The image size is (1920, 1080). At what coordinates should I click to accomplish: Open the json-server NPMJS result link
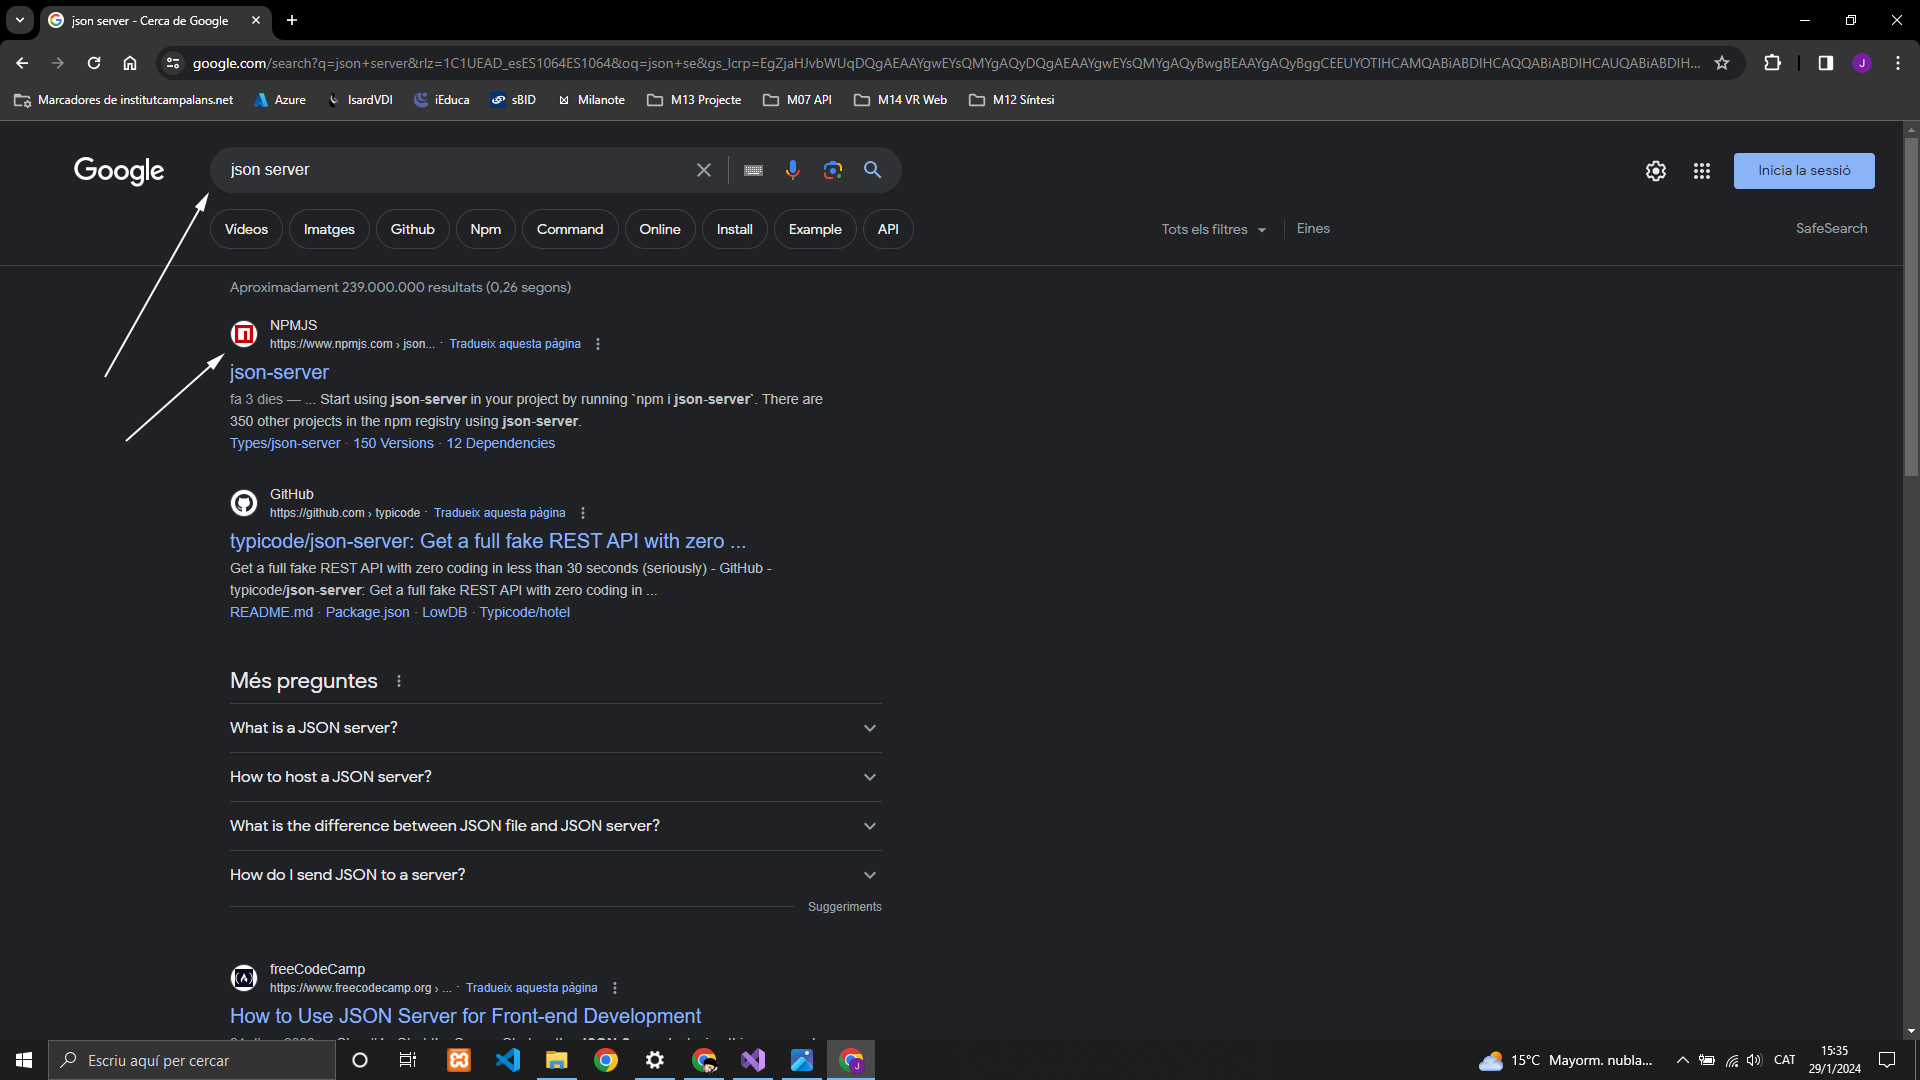point(279,372)
